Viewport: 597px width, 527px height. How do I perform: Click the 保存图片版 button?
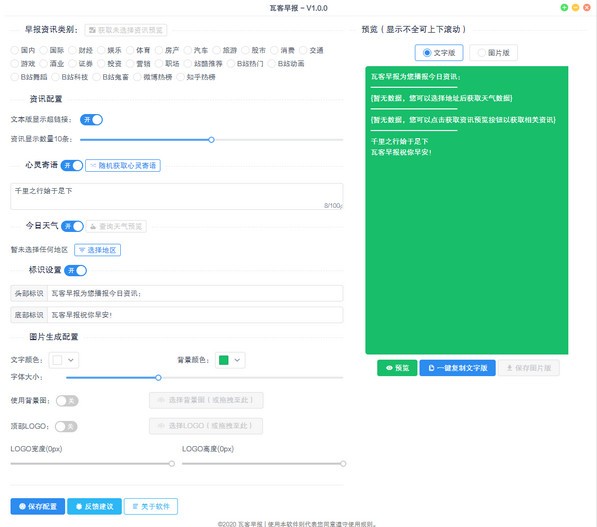tap(528, 368)
